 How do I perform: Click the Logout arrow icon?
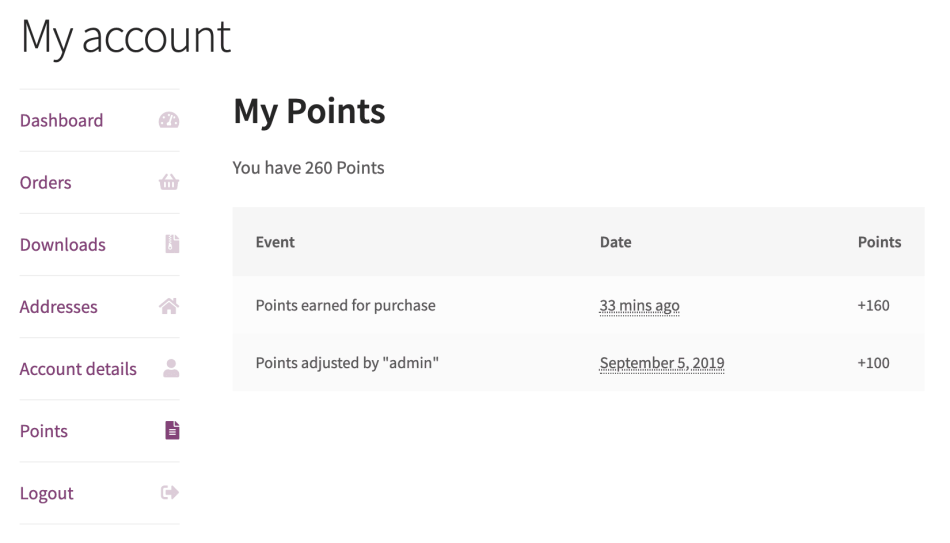coord(169,493)
